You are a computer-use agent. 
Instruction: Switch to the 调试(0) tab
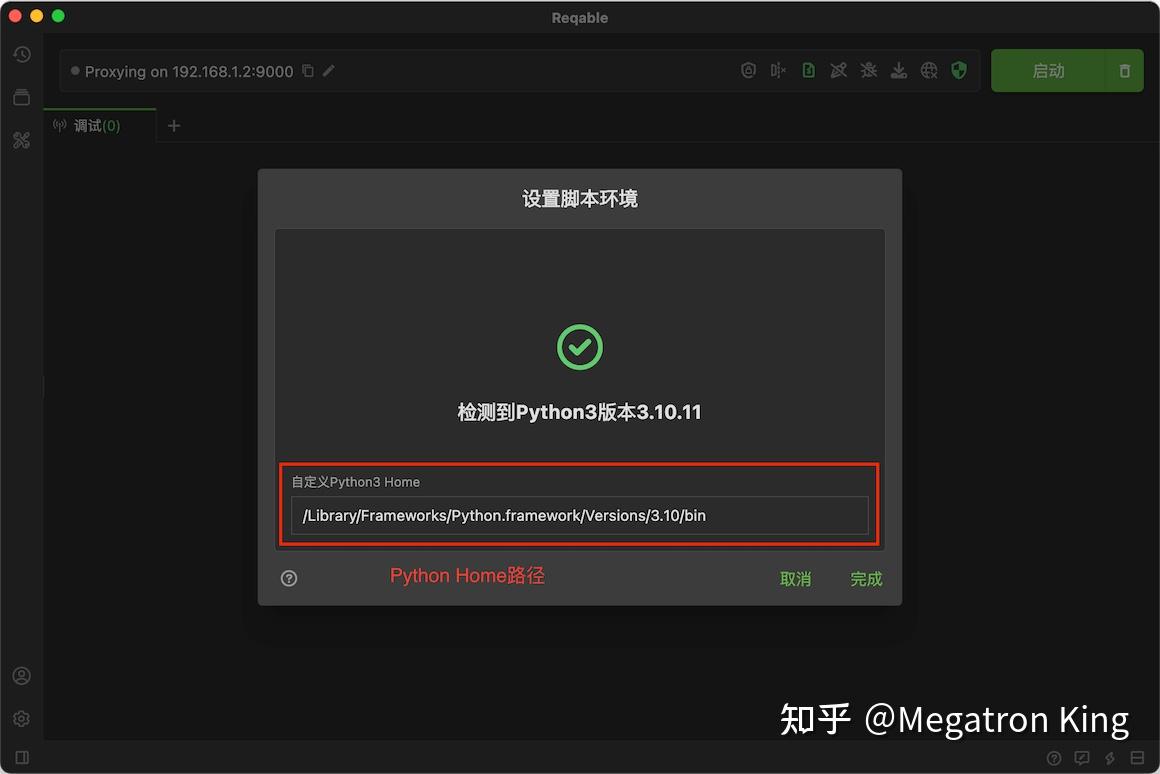pos(95,125)
